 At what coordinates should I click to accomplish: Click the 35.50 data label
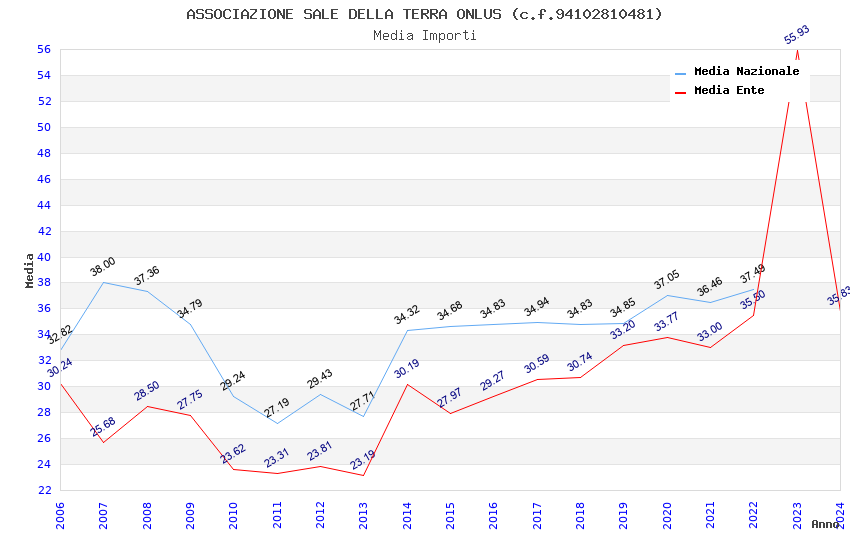click(753, 300)
